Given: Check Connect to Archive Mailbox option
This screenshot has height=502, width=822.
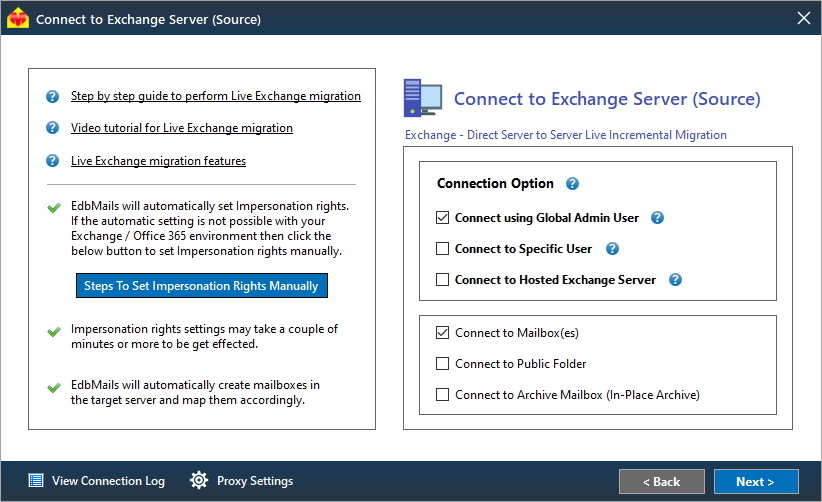Looking at the screenshot, I should pyautogui.click(x=443, y=395).
